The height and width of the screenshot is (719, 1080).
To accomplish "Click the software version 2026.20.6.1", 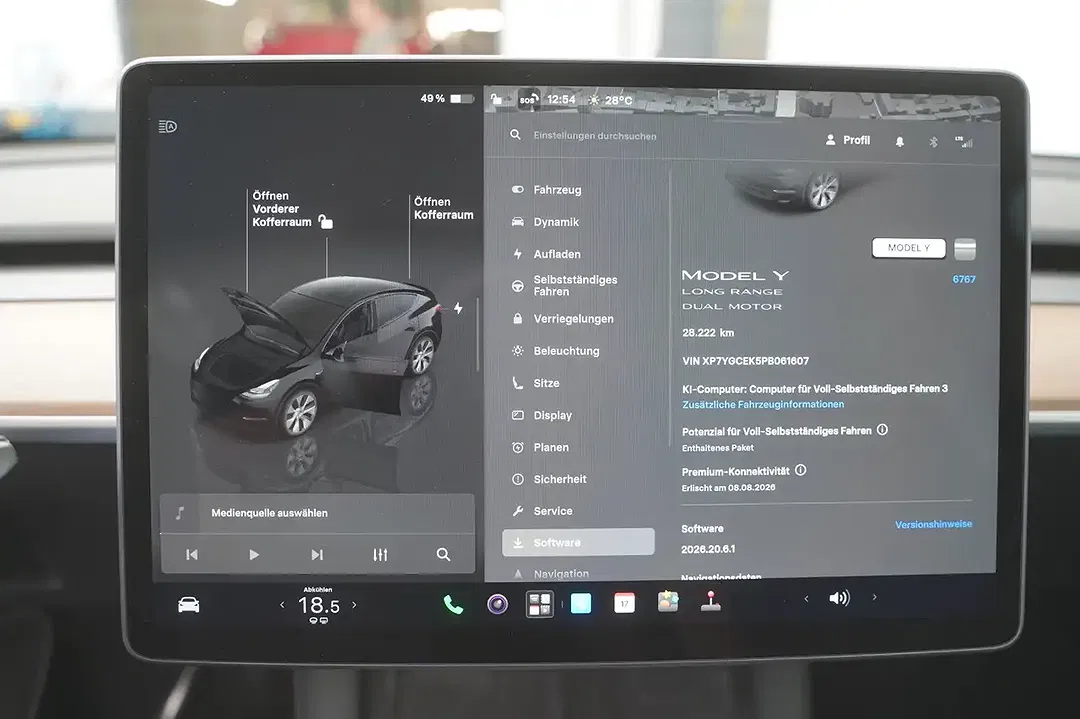I will (708, 549).
